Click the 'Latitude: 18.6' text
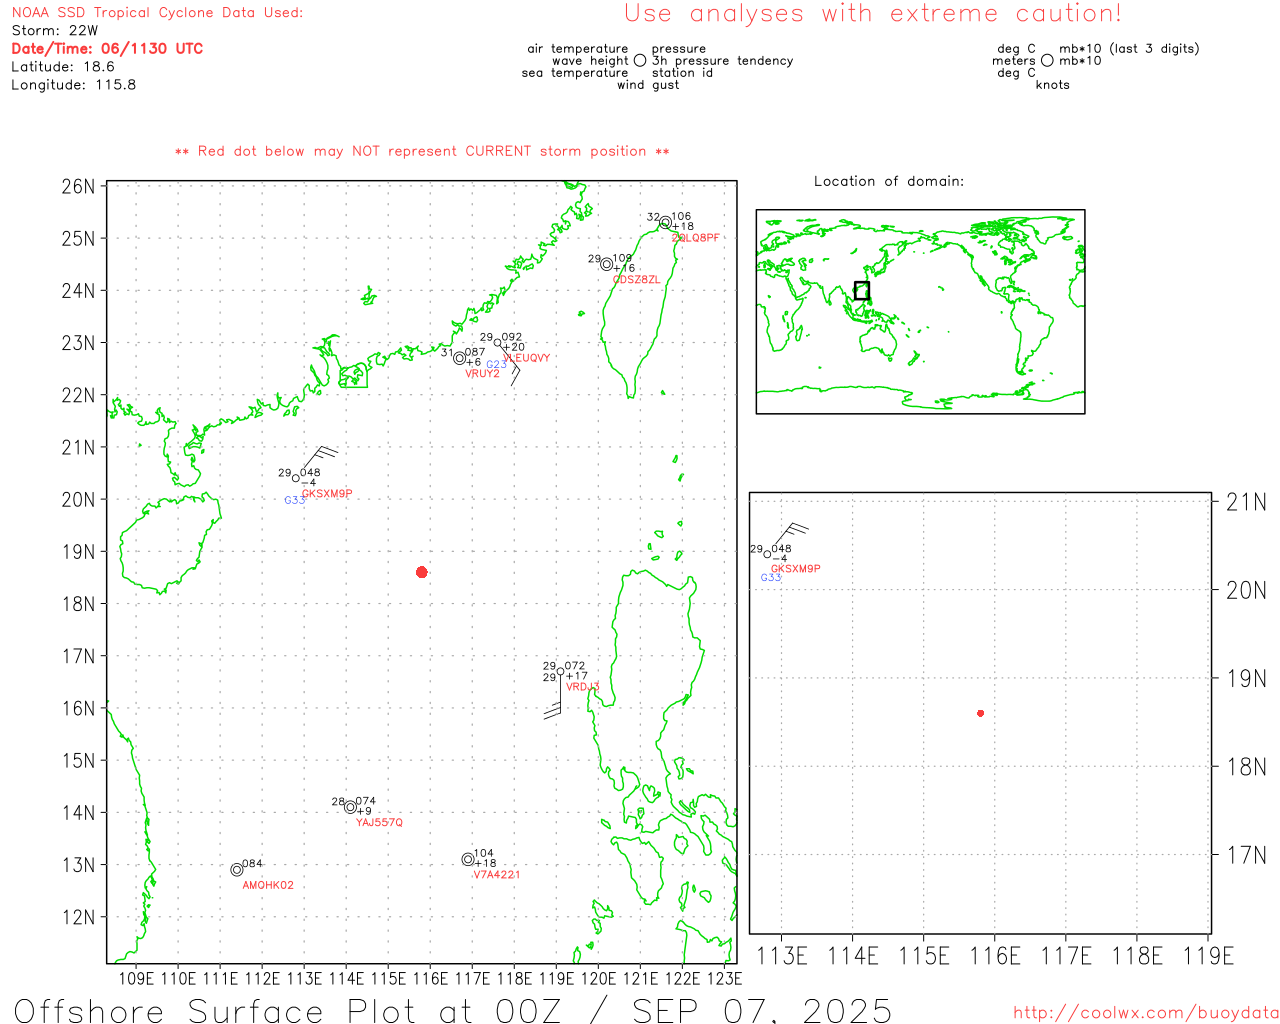Screen dimensions: 1280x1024 click(x=63, y=66)
